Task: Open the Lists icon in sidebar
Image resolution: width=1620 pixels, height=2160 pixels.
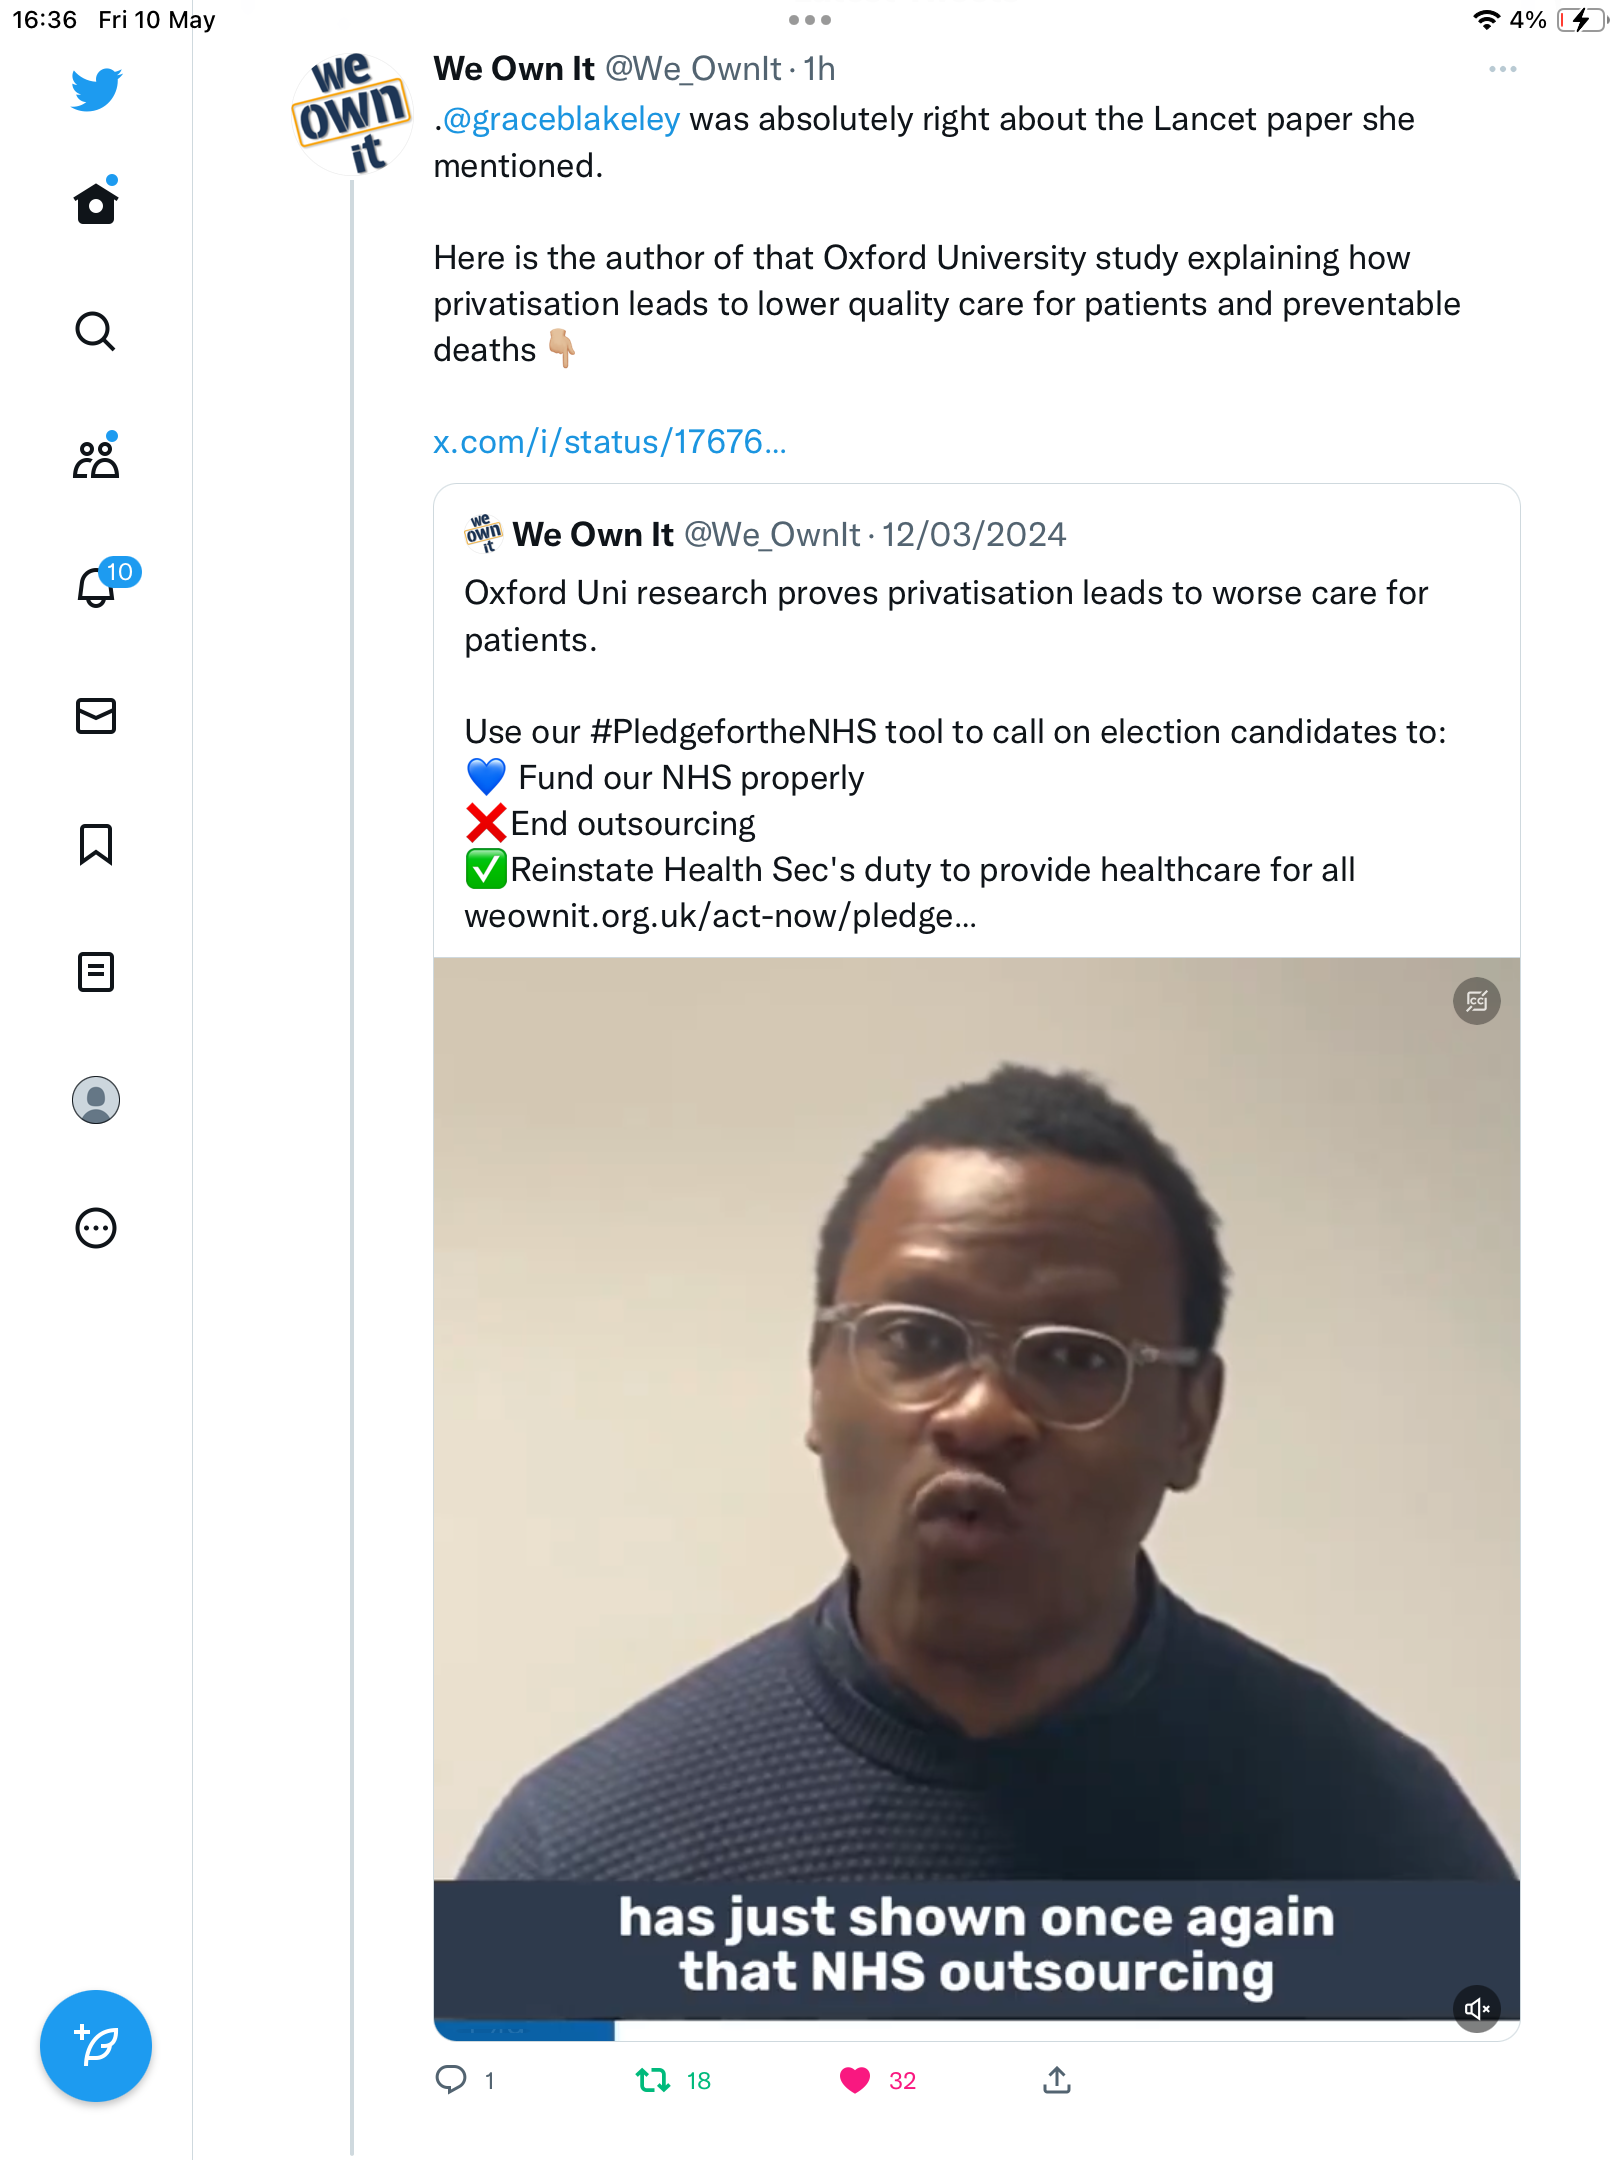Action: (x=96, y=972)
